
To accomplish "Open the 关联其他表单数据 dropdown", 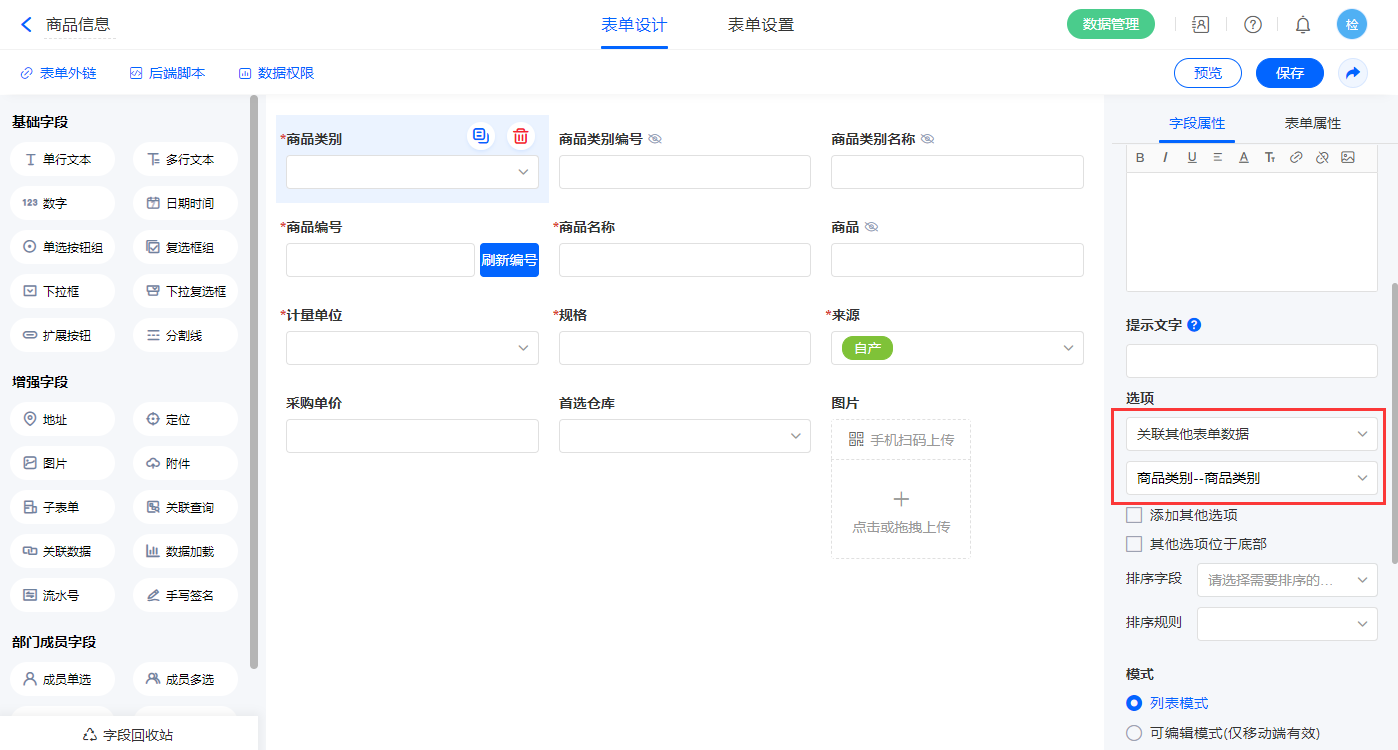I will (x=1251, y=434).
